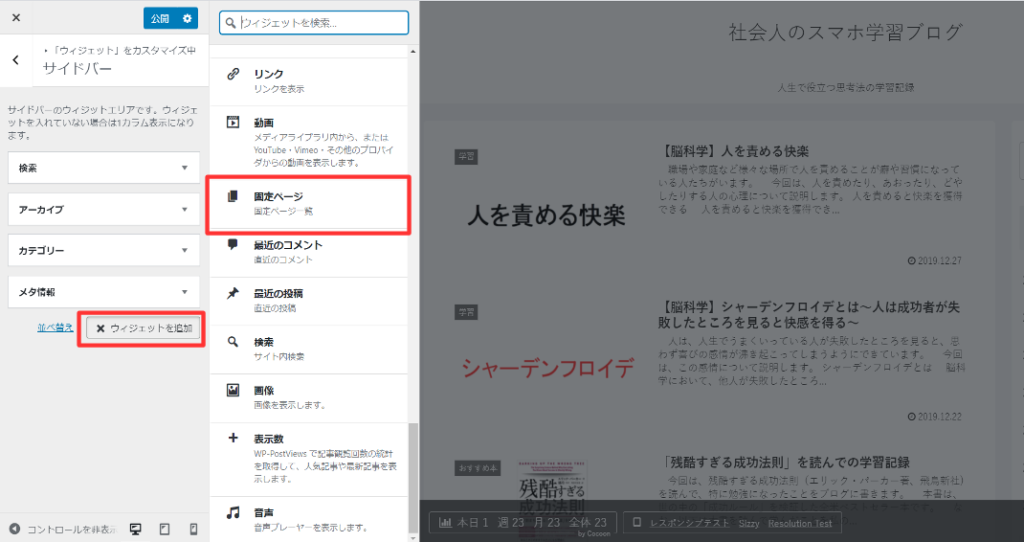Switch to tablet preview device

click(x=165, y=528)
